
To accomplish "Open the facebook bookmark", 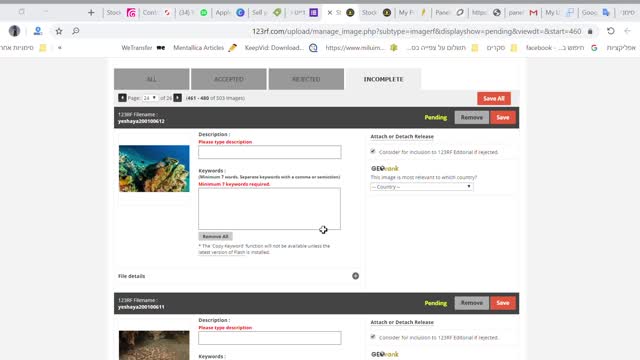I will pyautogui.click(x=561, y=48).
